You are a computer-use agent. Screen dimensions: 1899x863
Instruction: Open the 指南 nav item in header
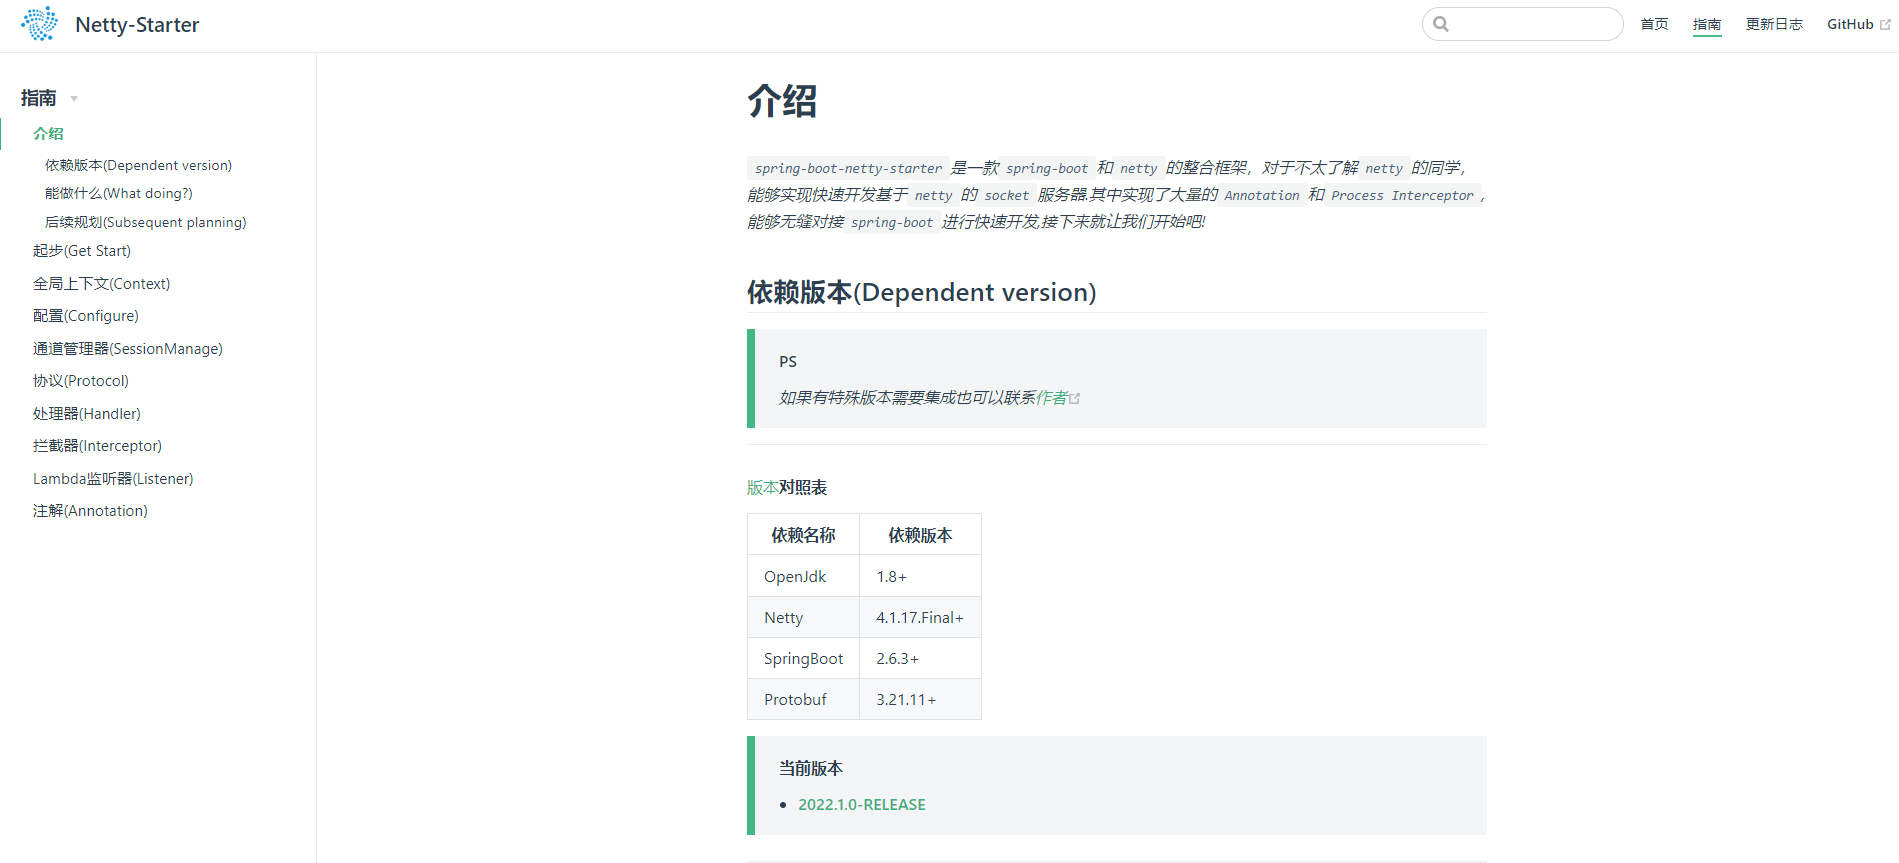[1707, 24]
